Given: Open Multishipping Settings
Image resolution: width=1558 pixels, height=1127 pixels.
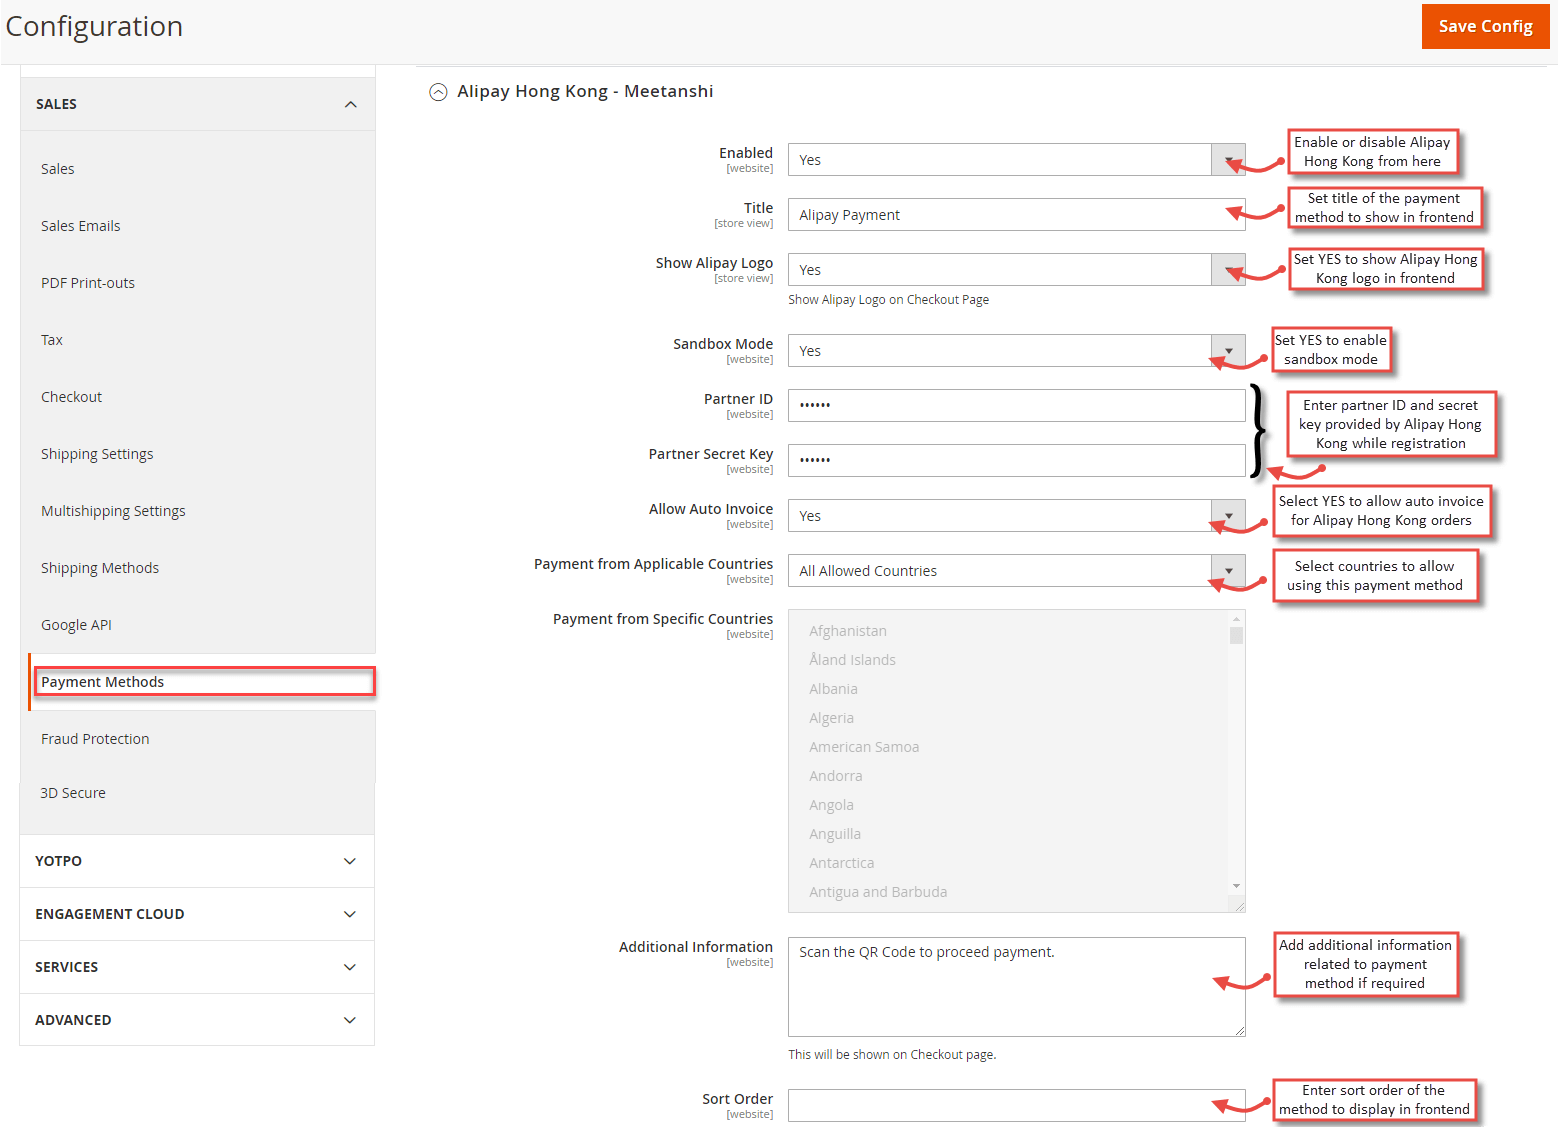Looking at the screenshot, I should [x=113, y=511].
